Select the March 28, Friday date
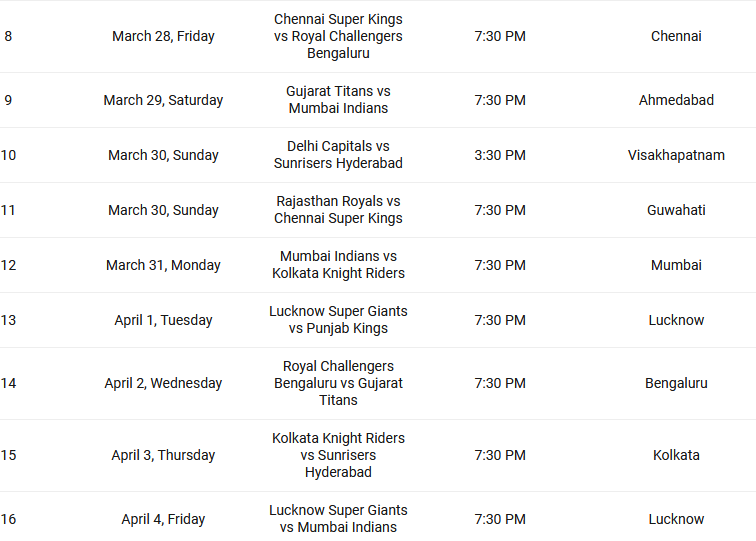 click(x=163, y=36)
